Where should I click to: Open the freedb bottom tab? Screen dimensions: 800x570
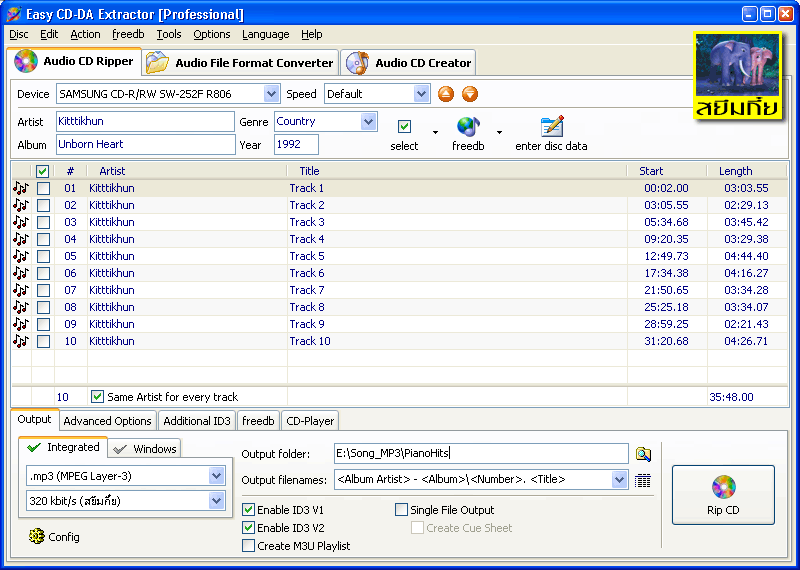(258, 421)
